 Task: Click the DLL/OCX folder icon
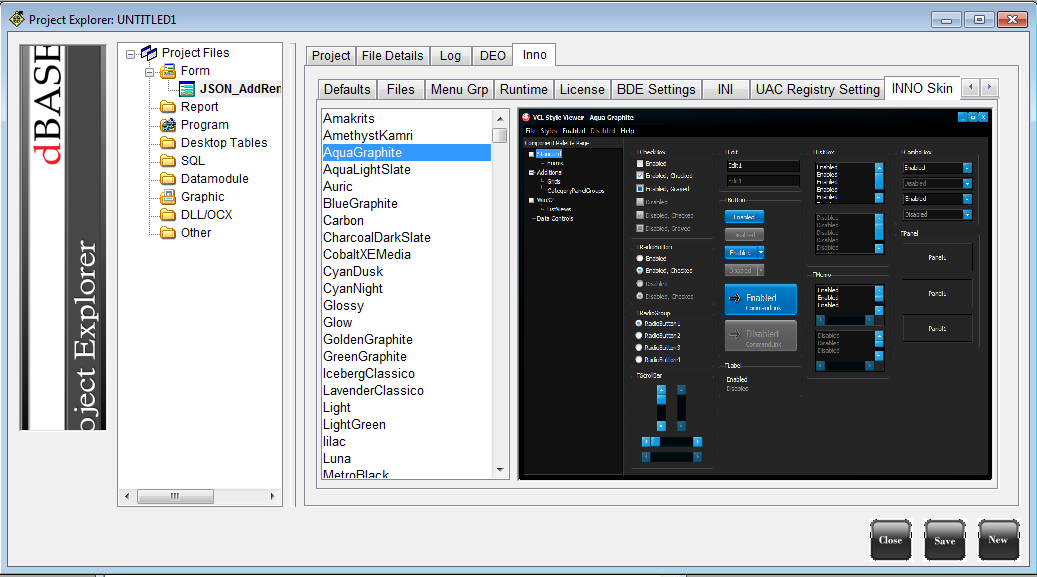click(x=168, y=214)
